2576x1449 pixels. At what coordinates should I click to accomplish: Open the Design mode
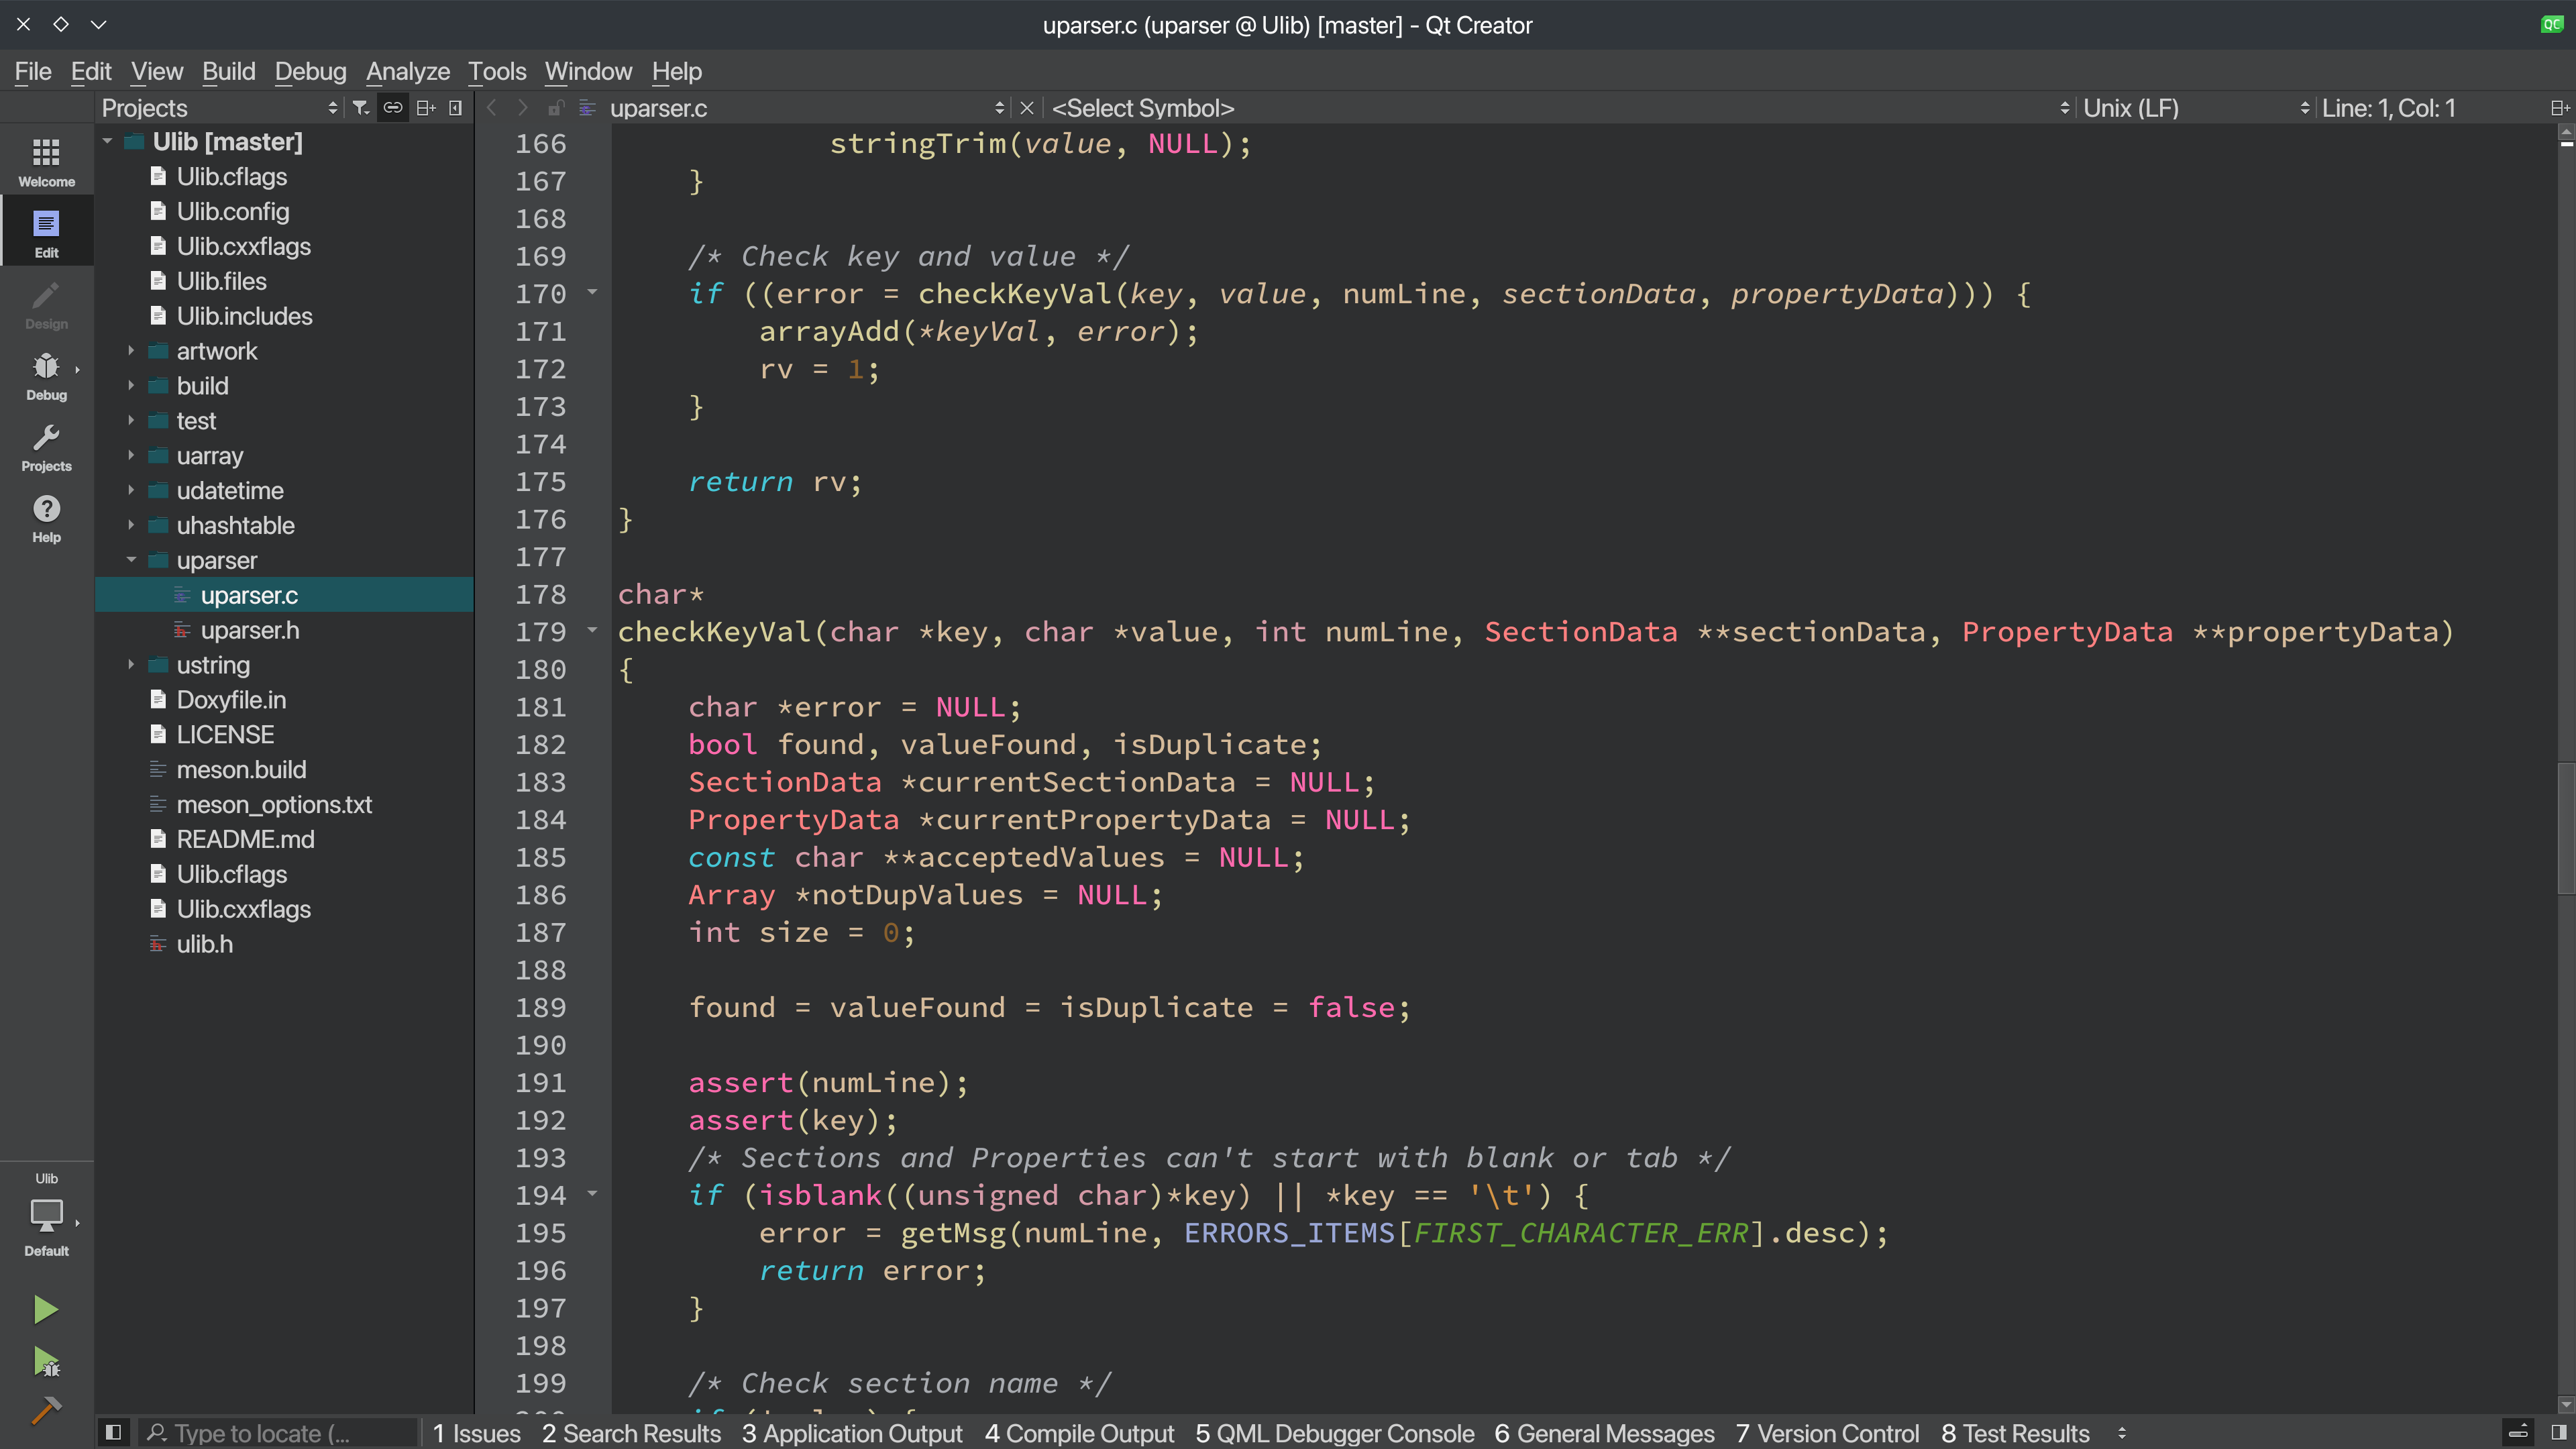(46, 304)
